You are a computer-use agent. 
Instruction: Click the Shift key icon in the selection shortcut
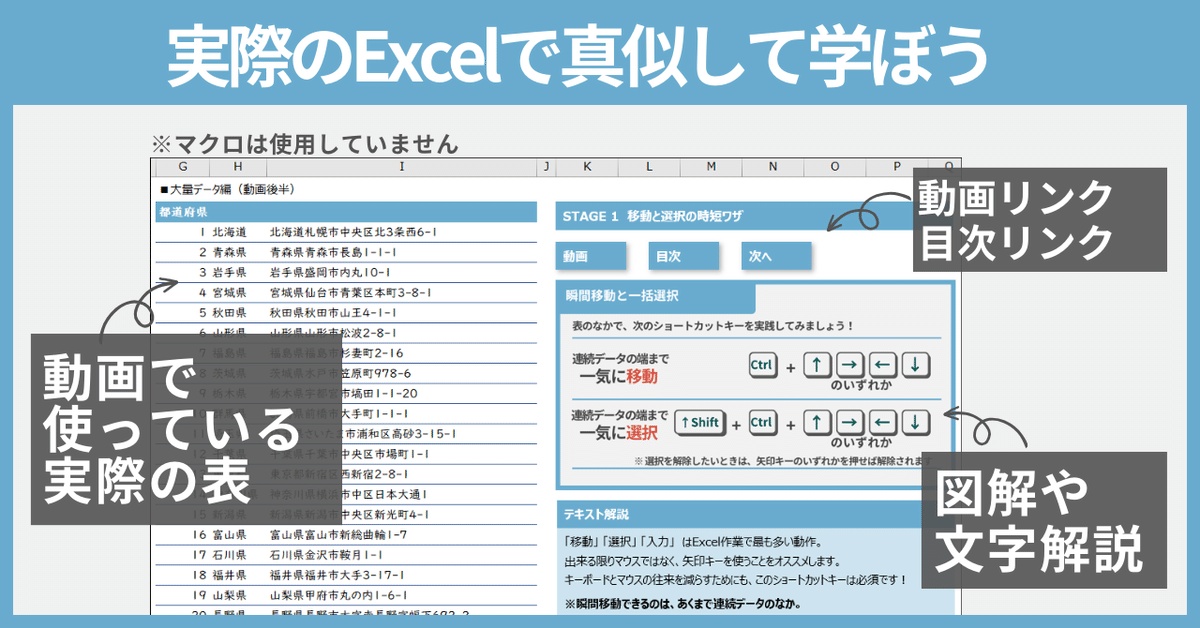tap(699, 421)
